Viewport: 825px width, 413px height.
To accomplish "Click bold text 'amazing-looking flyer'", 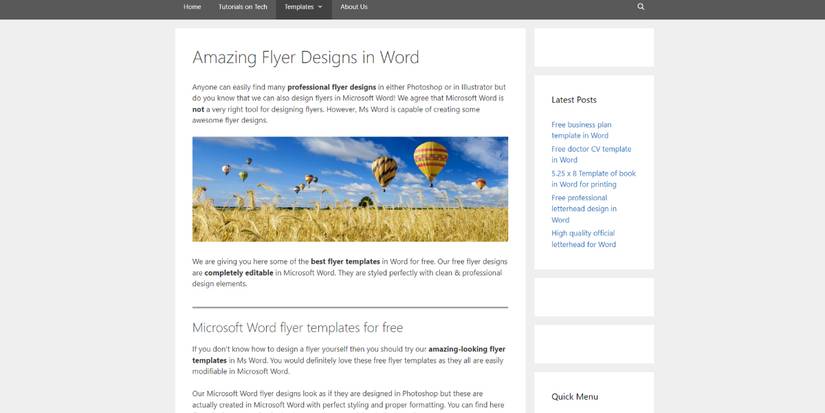I will [x=467, y=349].
